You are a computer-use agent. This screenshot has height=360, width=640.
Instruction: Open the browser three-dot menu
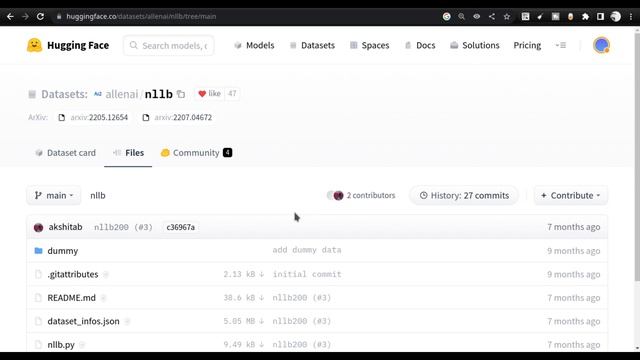(x=631, y=16)
